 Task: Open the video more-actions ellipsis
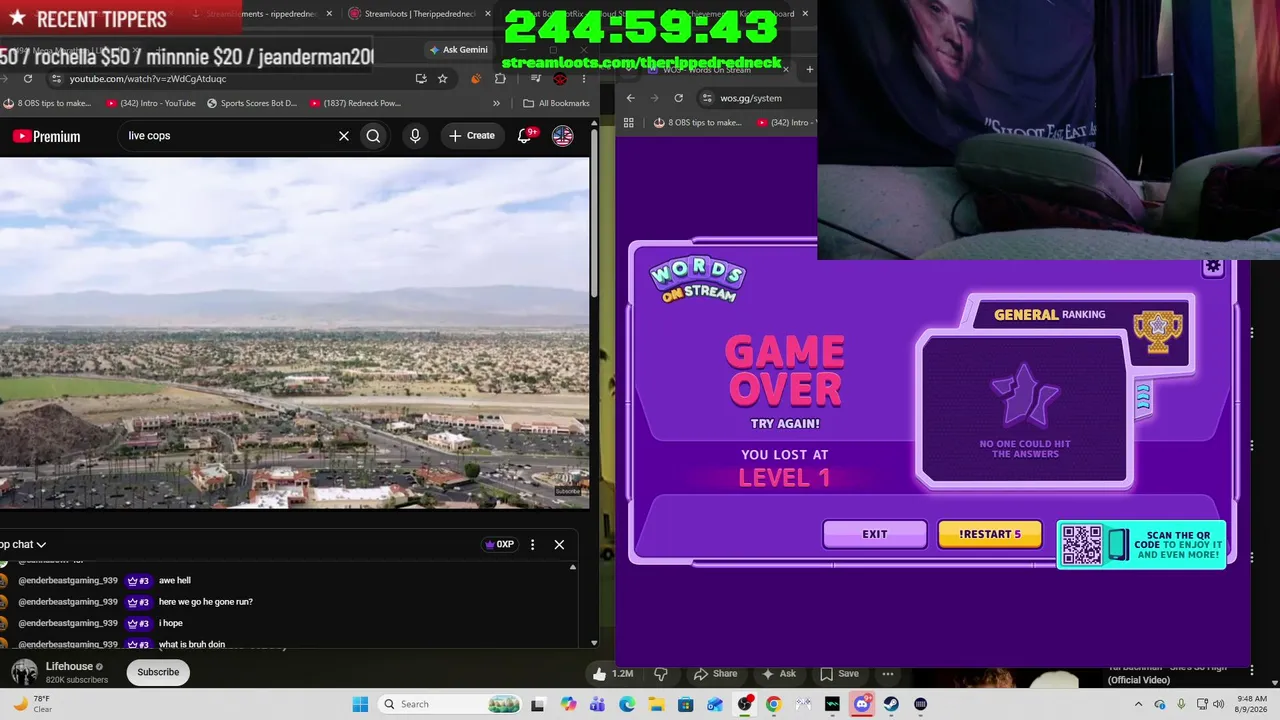888,674
